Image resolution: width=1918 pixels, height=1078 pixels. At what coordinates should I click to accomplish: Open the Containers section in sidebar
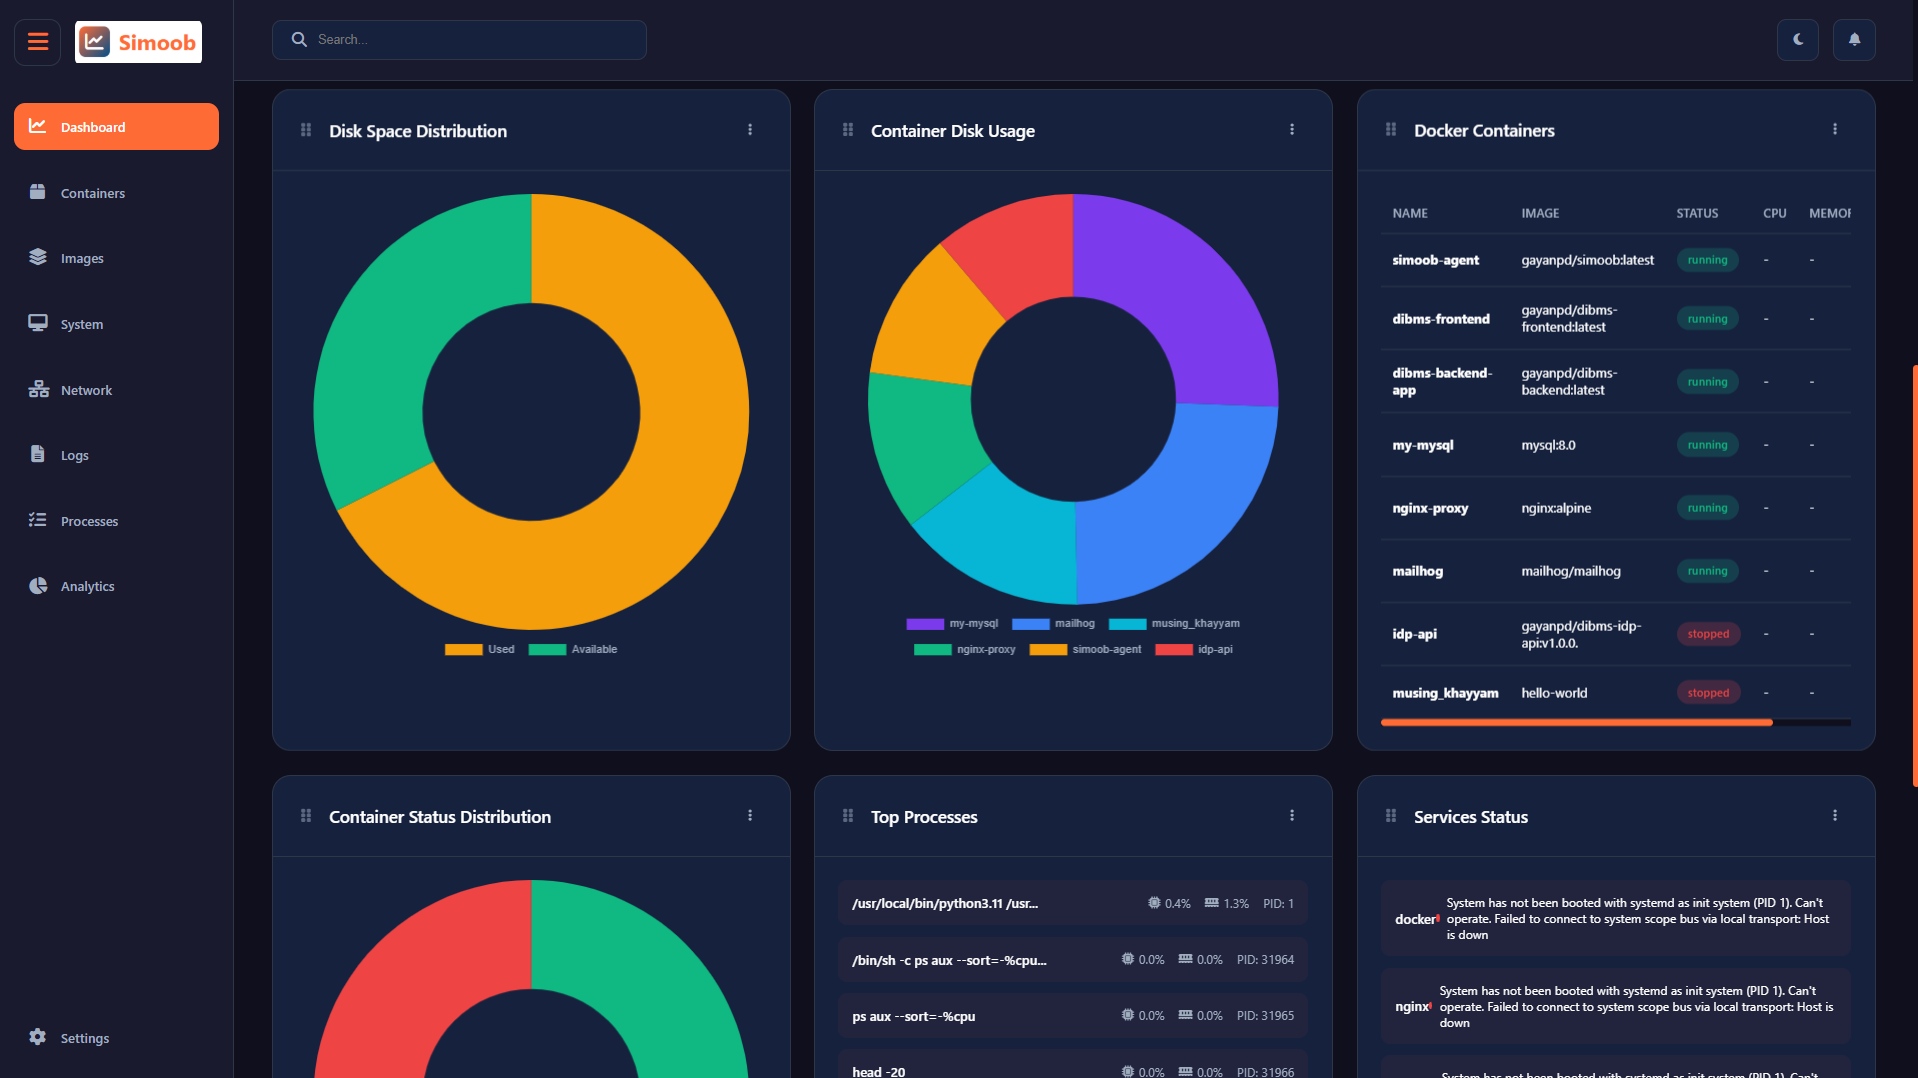tap(92, 193)
